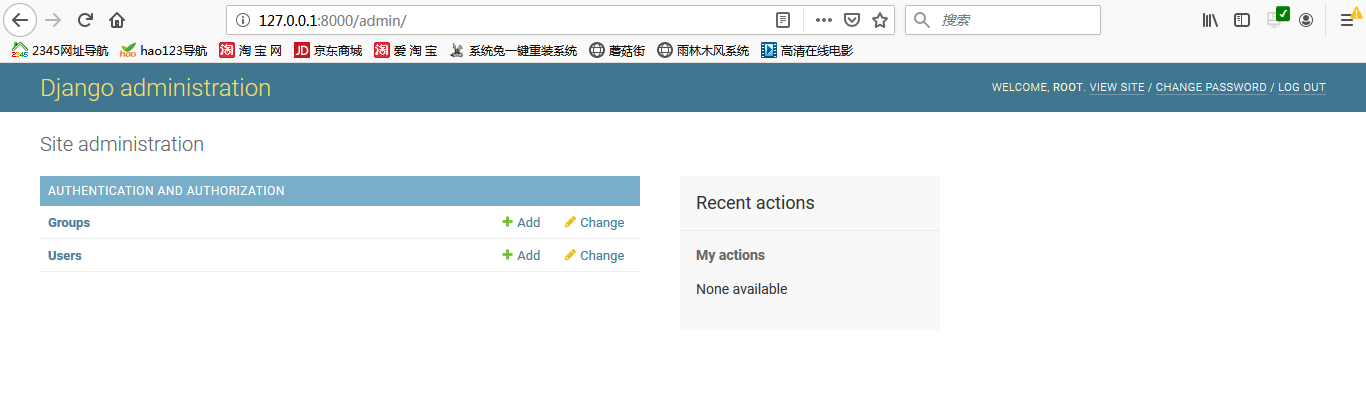The width and height of the screenshot is (1366, 404).
Task: Open page actions three-dot menu
Action: pyautogui.click(x=824, y=20)
